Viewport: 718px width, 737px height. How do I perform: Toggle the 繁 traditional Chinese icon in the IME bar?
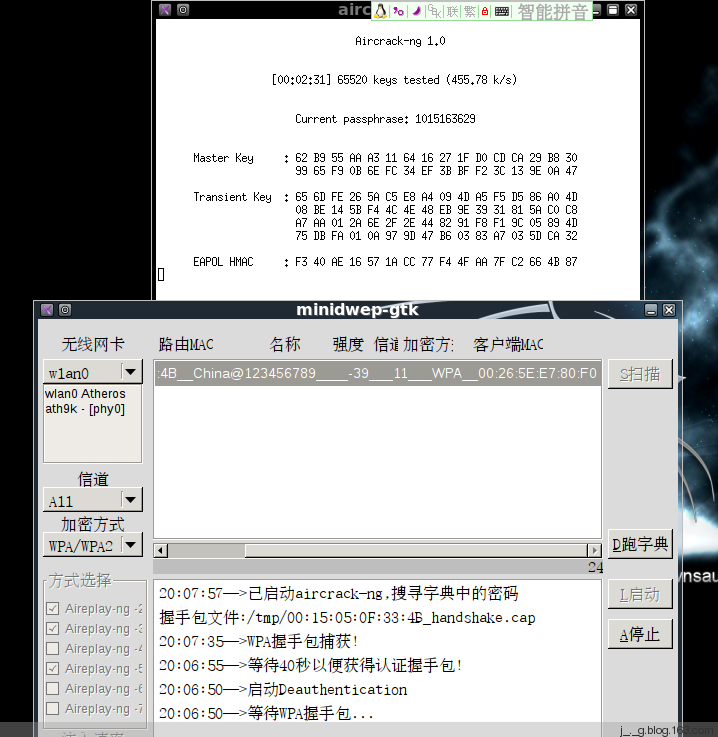[x=469, y=11]
